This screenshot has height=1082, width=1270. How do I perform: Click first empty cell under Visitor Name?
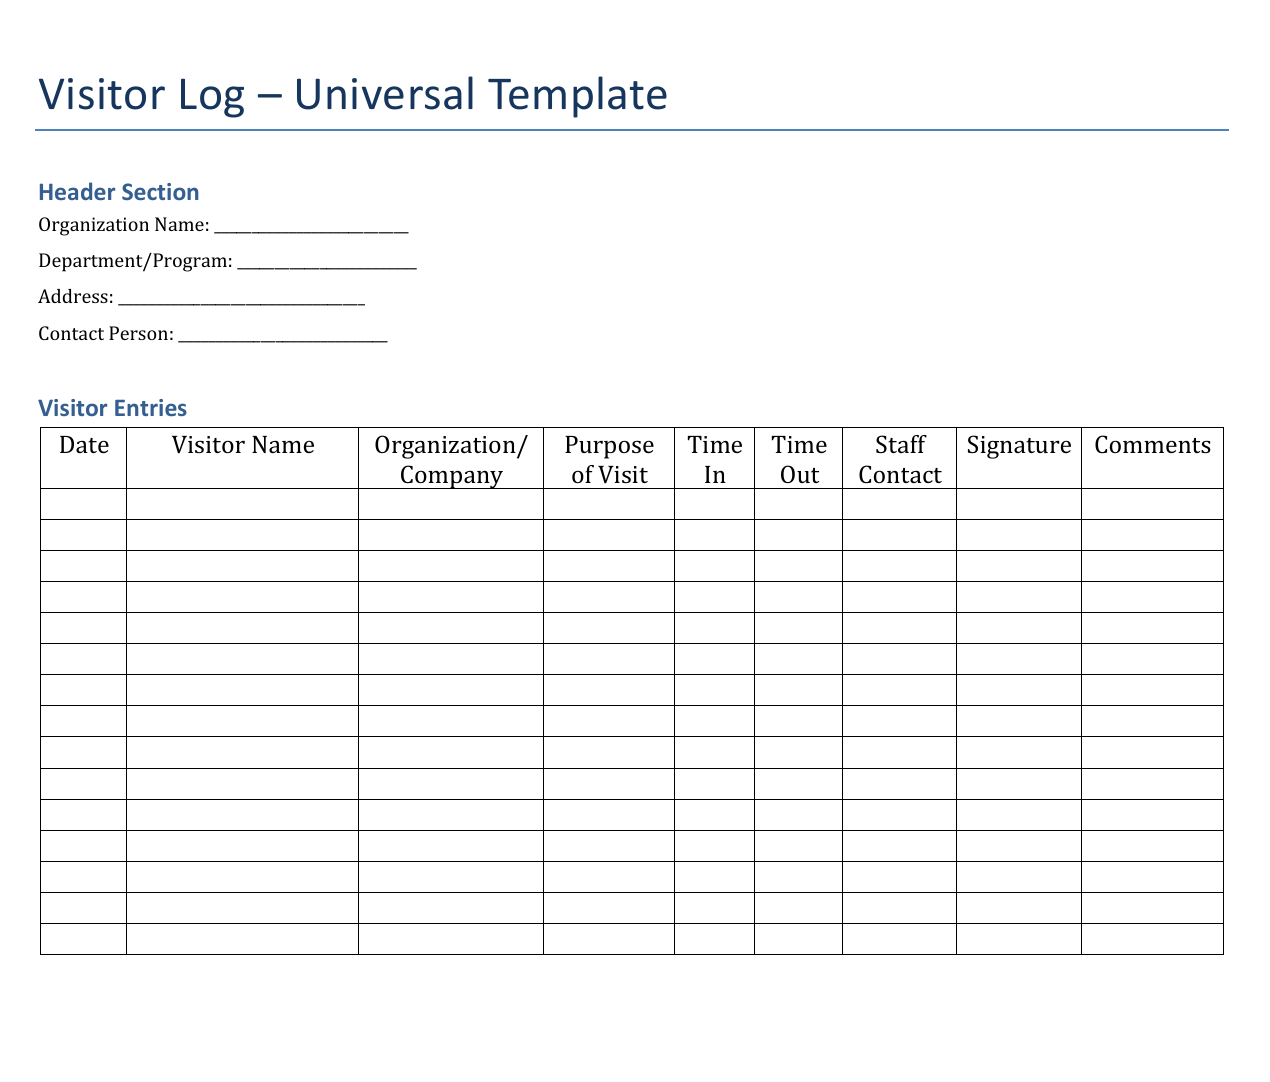(242, 504)
